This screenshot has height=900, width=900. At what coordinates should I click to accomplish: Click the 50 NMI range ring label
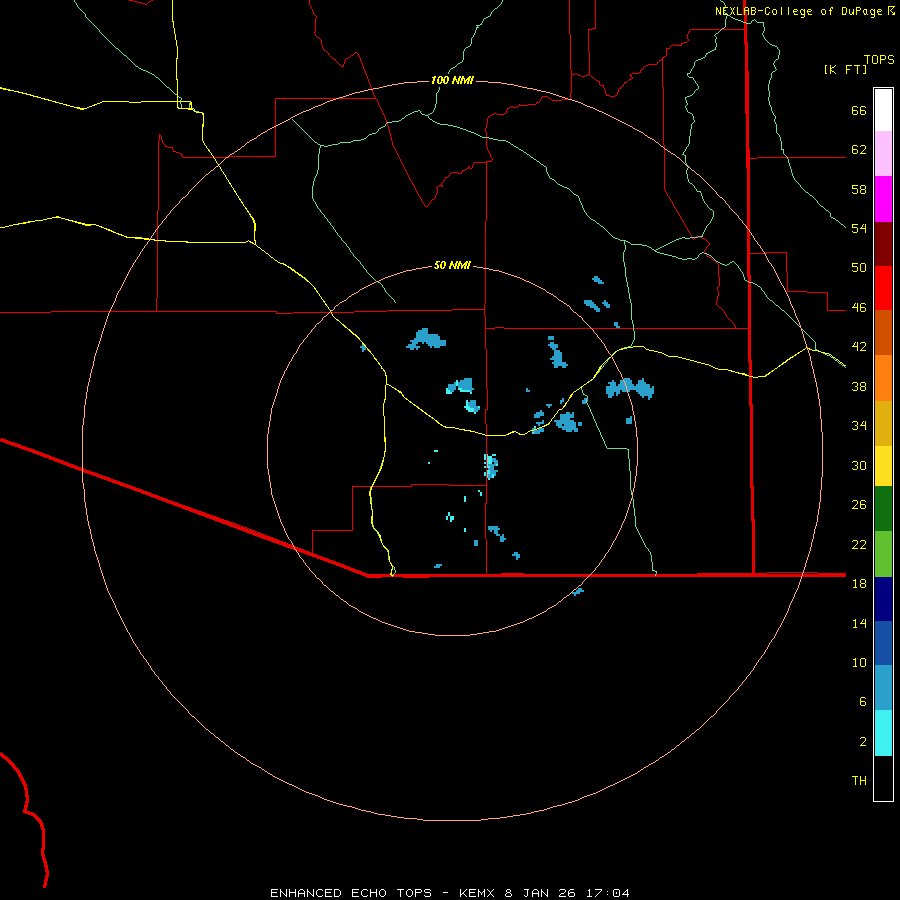pos(452,265)
